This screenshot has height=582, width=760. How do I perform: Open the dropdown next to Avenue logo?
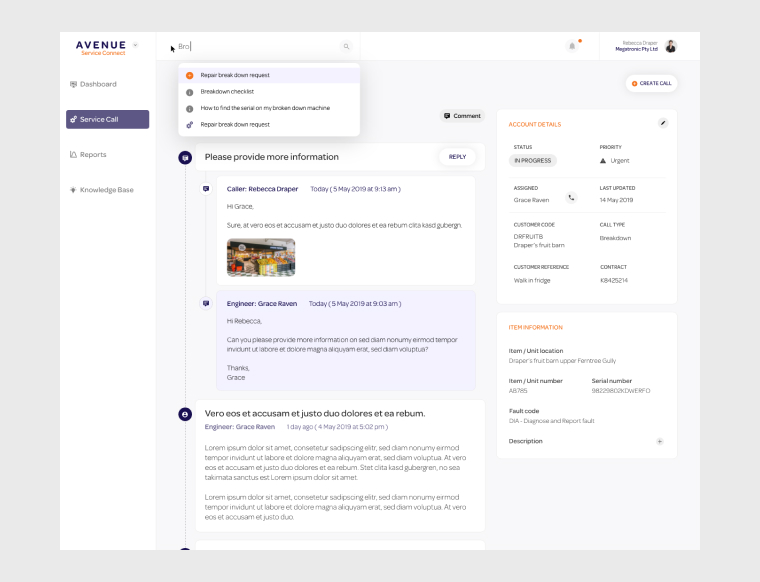(135, 45)
